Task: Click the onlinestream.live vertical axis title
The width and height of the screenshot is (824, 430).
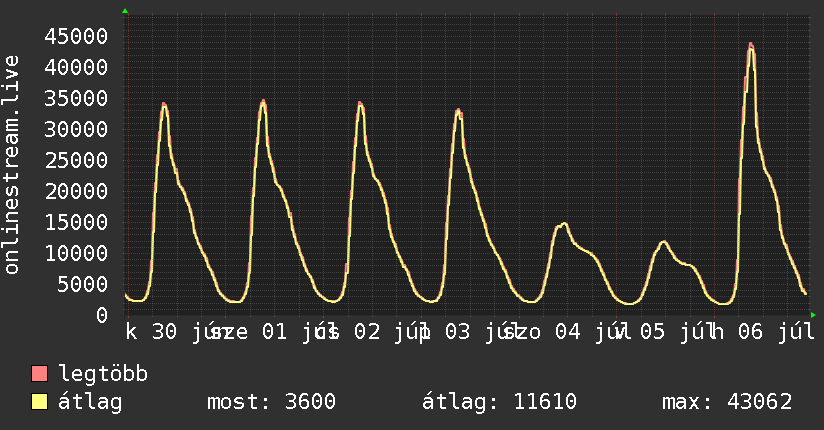Action: [11, 165]
